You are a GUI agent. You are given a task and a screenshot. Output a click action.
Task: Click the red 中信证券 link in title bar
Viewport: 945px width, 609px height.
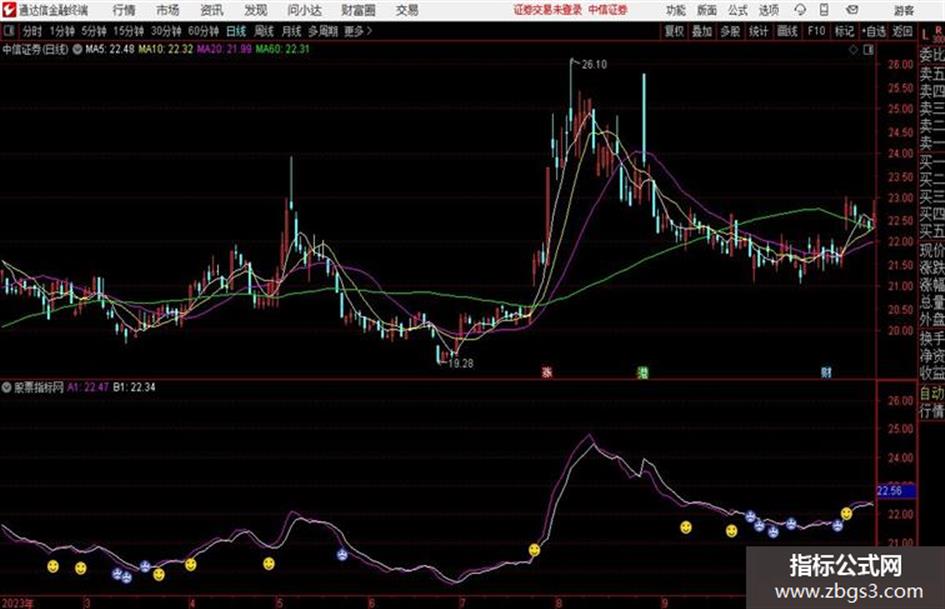click(x=608, y=10)
